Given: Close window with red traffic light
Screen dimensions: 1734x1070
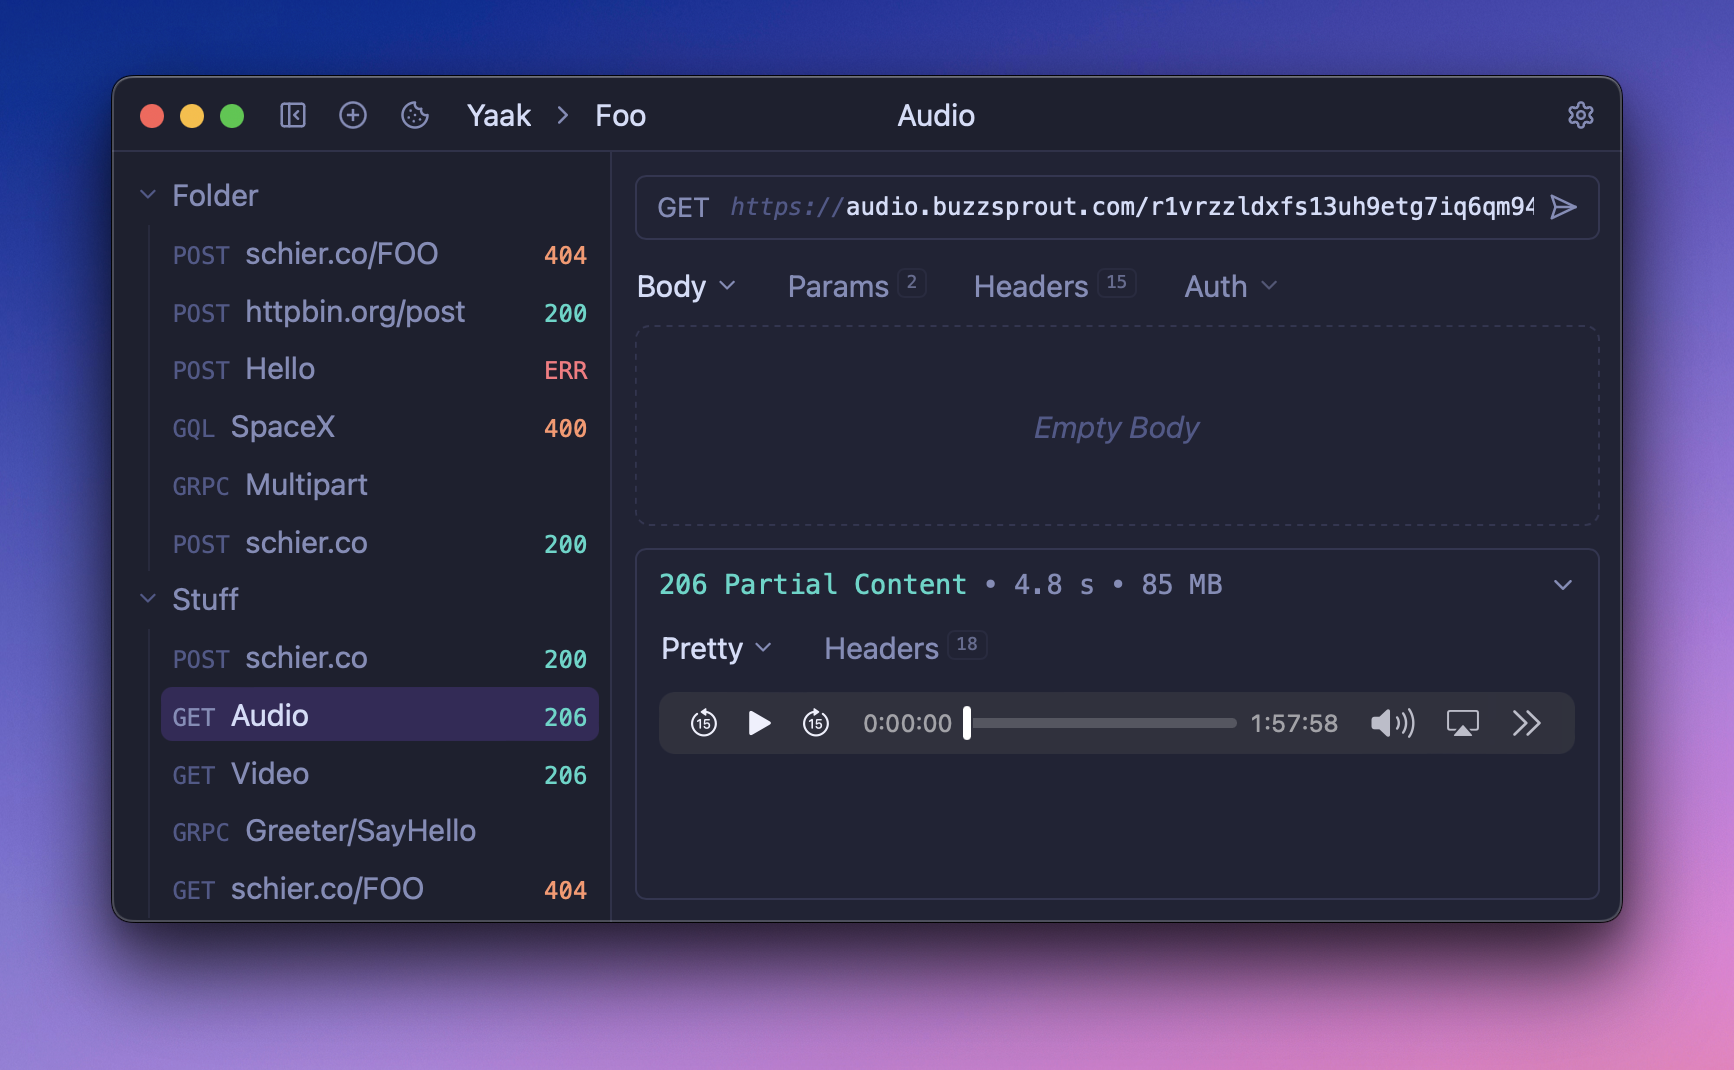Looking at the screenshot, I should 152,116.
